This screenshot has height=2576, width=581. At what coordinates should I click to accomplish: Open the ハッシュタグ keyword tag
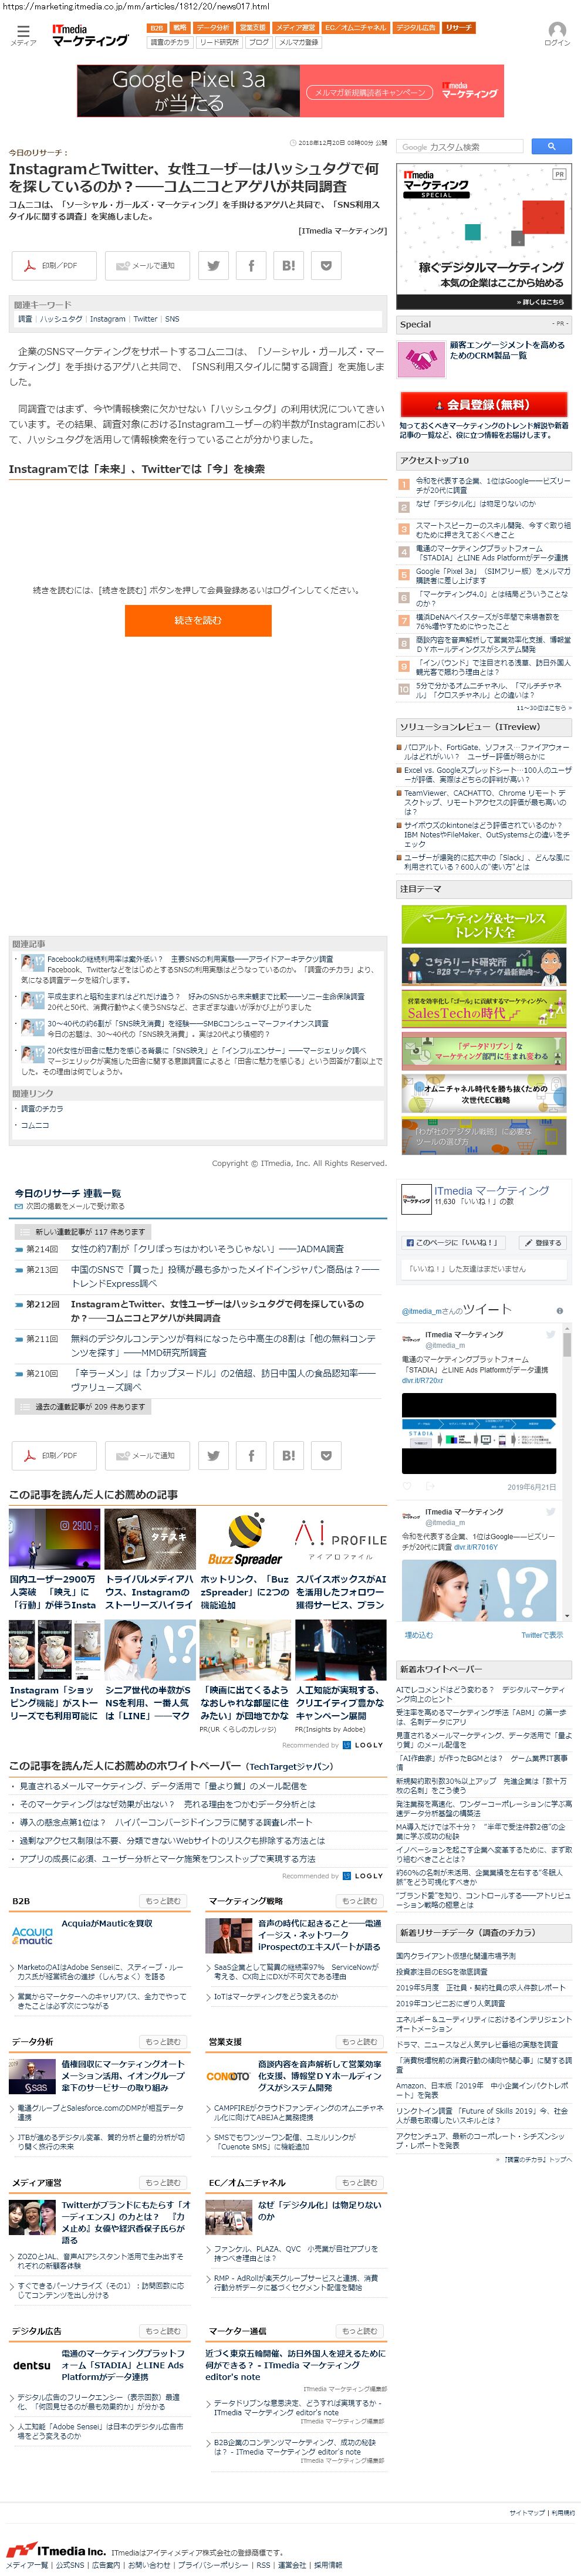[61, 319]
